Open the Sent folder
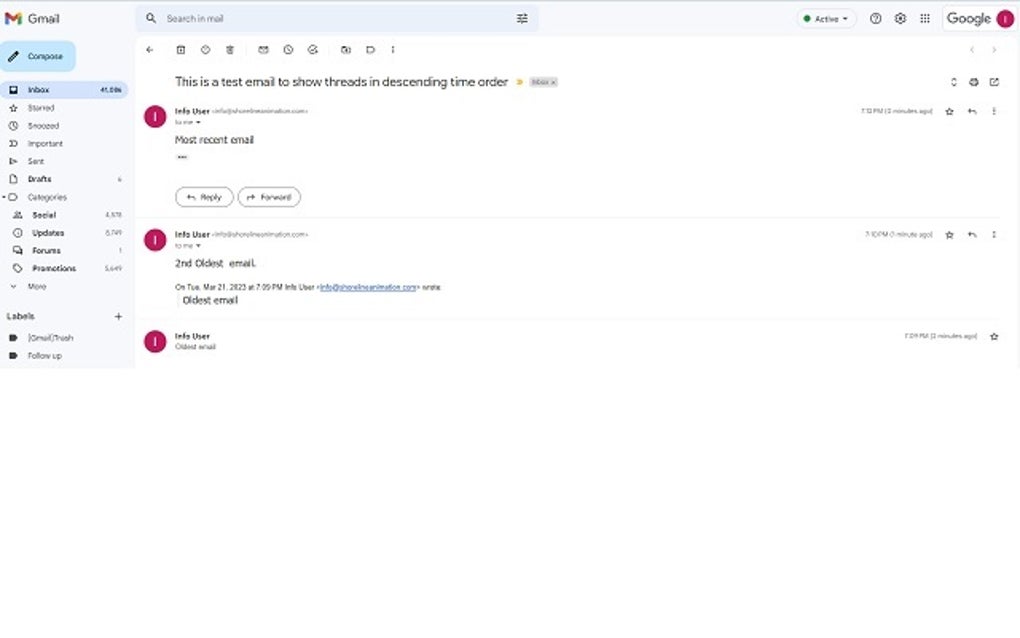 (36, 161)
